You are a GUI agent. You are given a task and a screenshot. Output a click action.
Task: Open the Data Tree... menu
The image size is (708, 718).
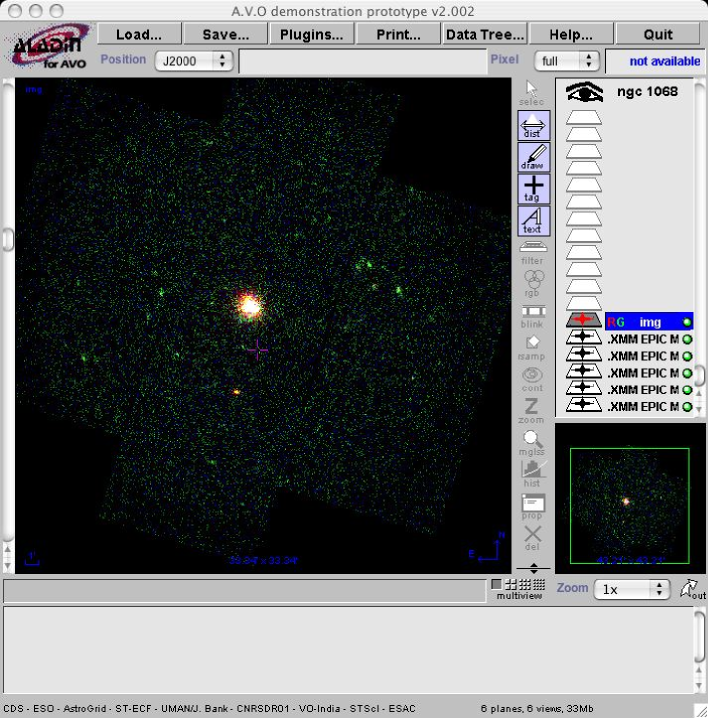(484, 34)
